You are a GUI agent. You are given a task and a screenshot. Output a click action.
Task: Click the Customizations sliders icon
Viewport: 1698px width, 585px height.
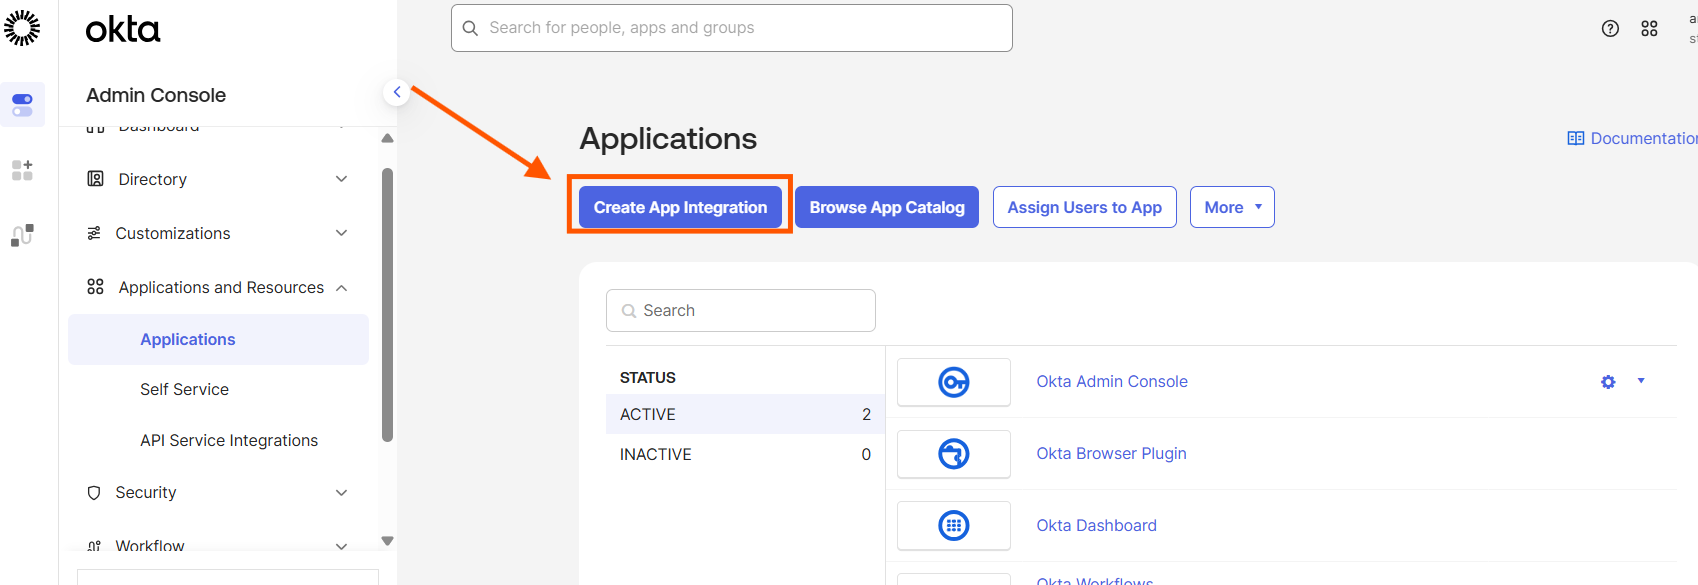94,233
